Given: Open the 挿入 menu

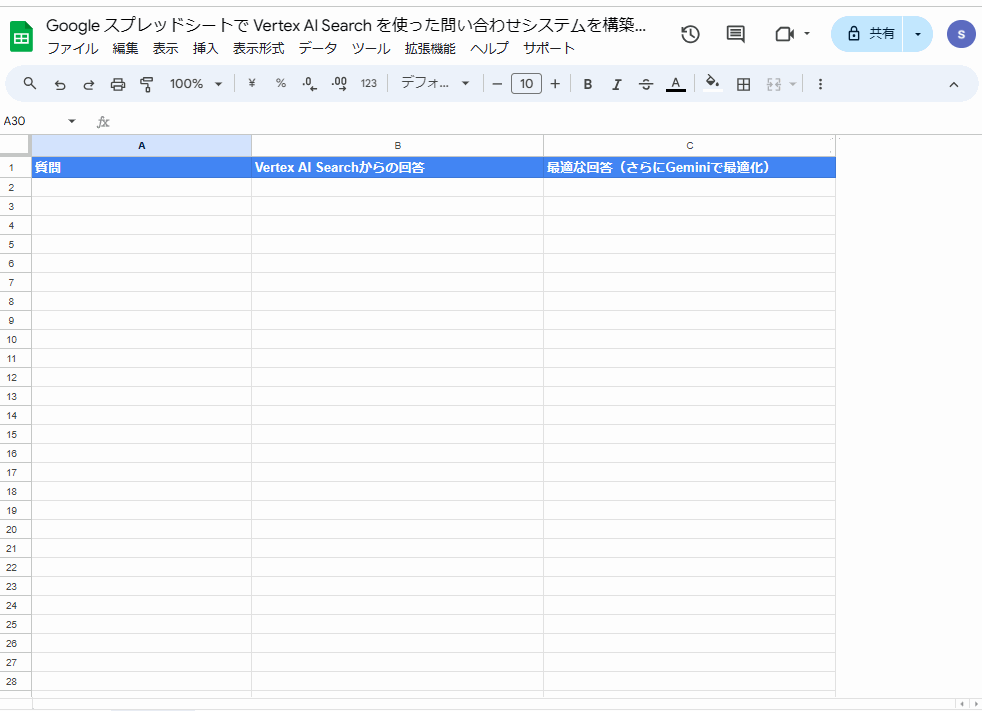Looking at the screenshot, I should pos(204,47).
